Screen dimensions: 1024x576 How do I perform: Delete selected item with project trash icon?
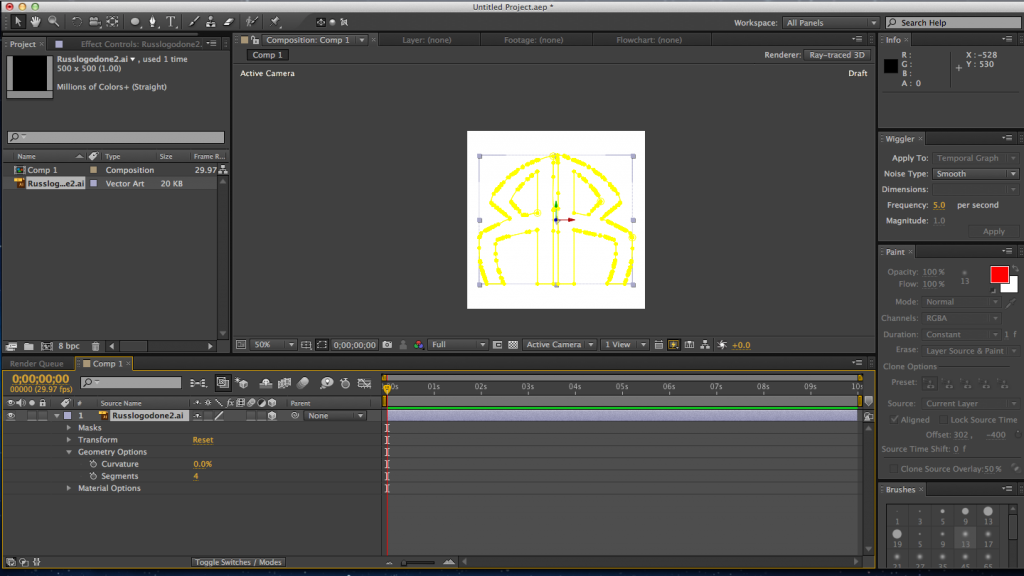tap(96, 346)
